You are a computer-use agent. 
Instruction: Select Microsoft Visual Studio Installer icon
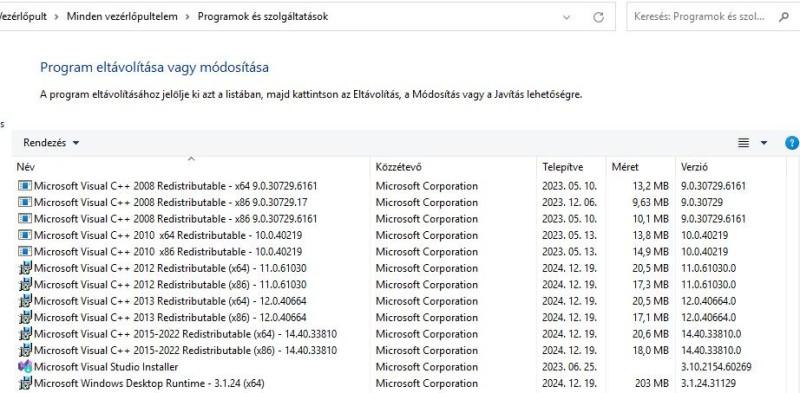coord(24,366)
